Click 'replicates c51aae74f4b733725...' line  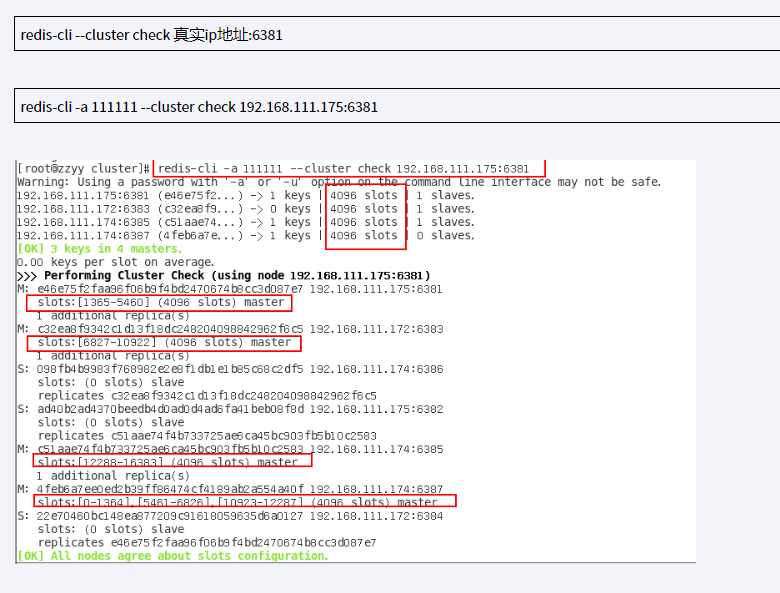(x=207, y=436)
